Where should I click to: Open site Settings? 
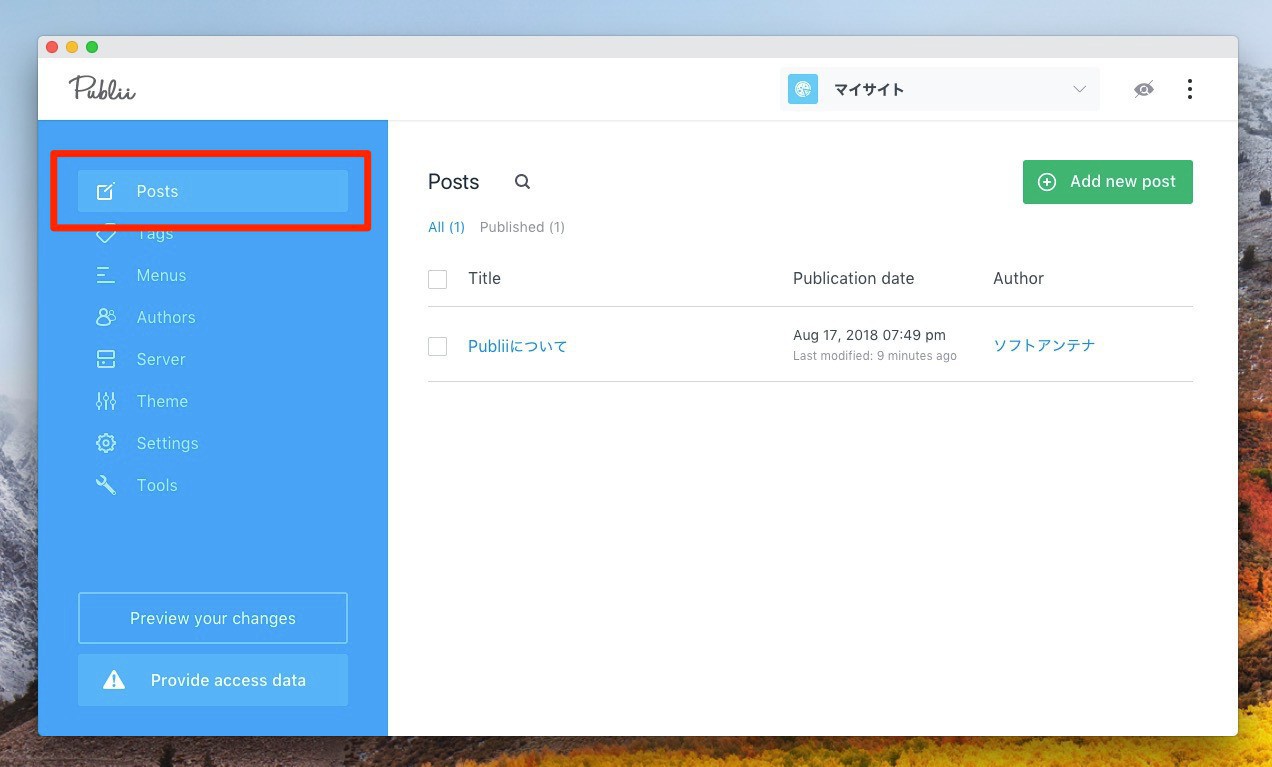click(167, 443)
